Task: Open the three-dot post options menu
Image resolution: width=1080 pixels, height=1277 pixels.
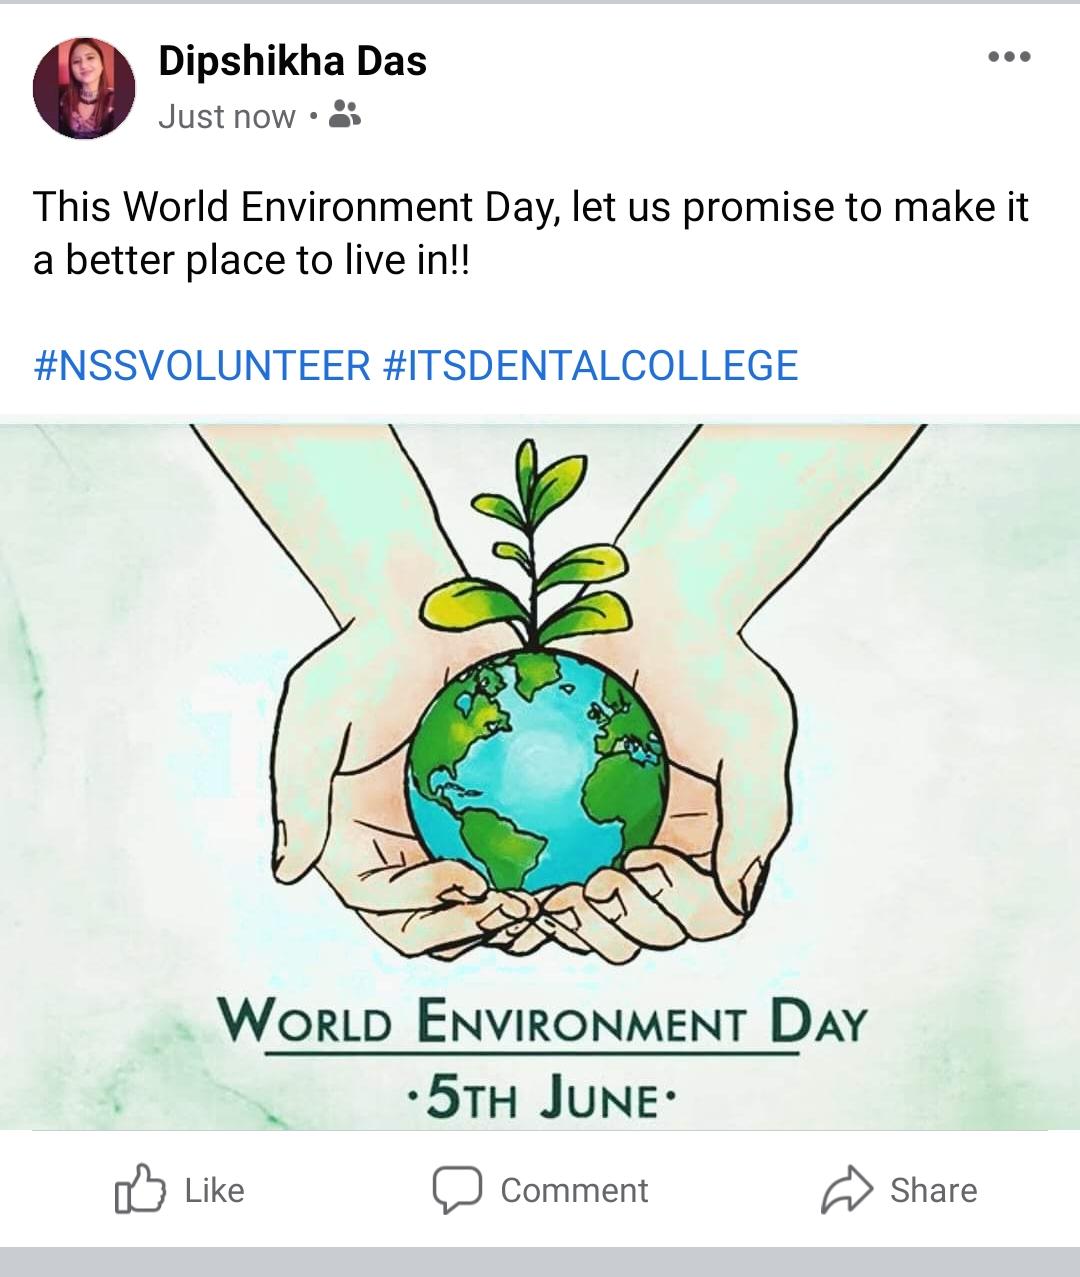Action: click(1008, 58)
